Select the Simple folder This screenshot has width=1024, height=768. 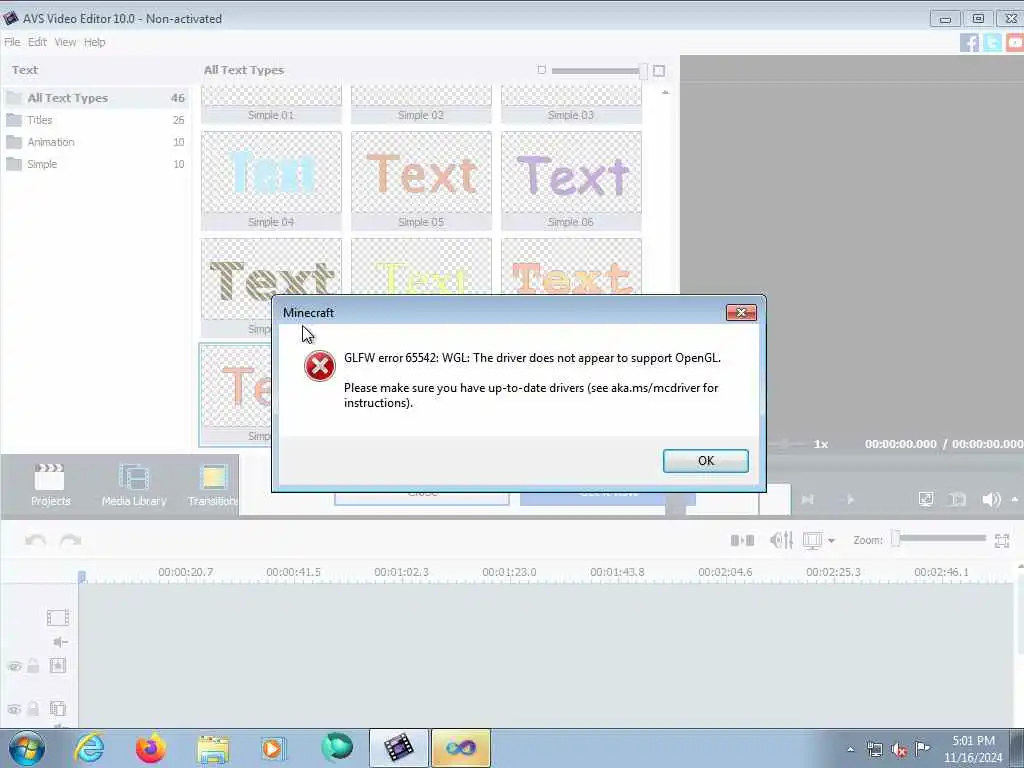point(95,165)
